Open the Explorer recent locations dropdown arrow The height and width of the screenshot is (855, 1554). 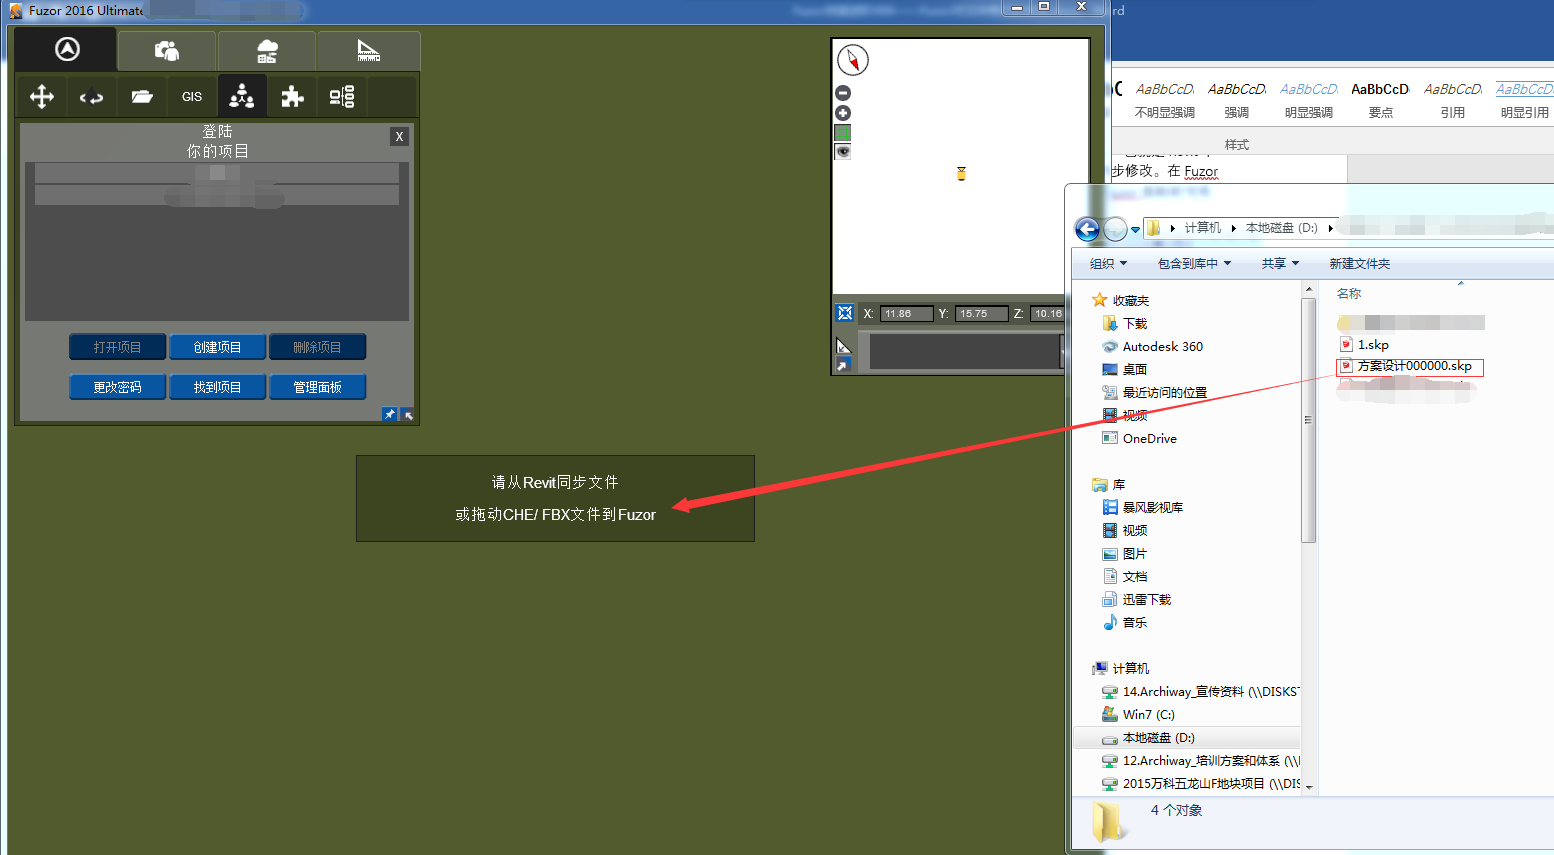(1135, 230)
